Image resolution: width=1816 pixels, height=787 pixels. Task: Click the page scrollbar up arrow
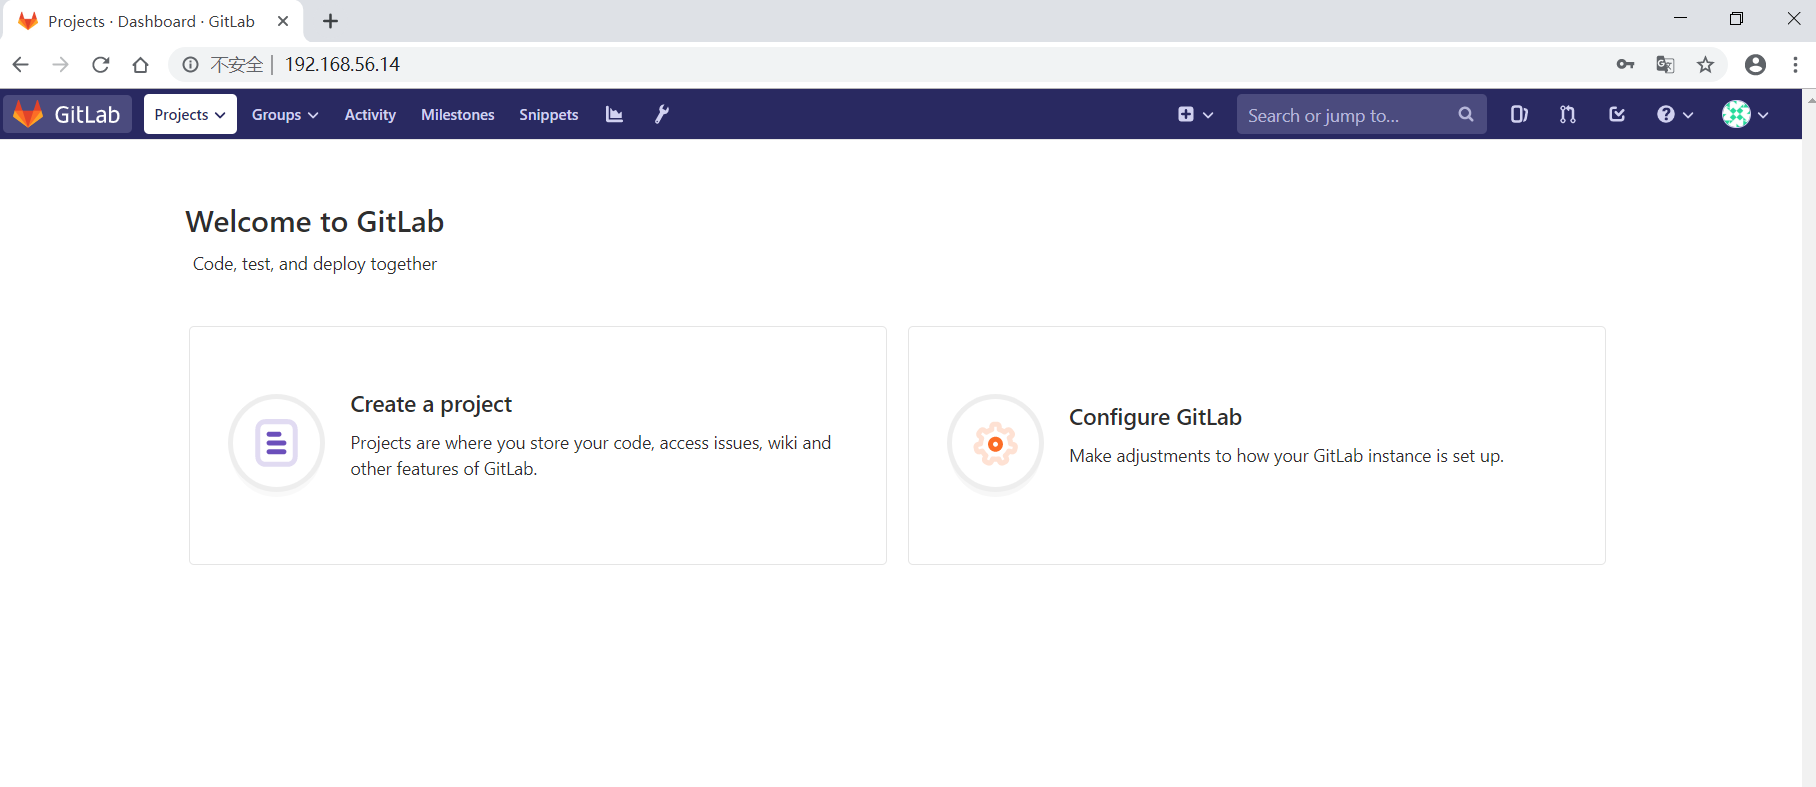(1809, 100)
